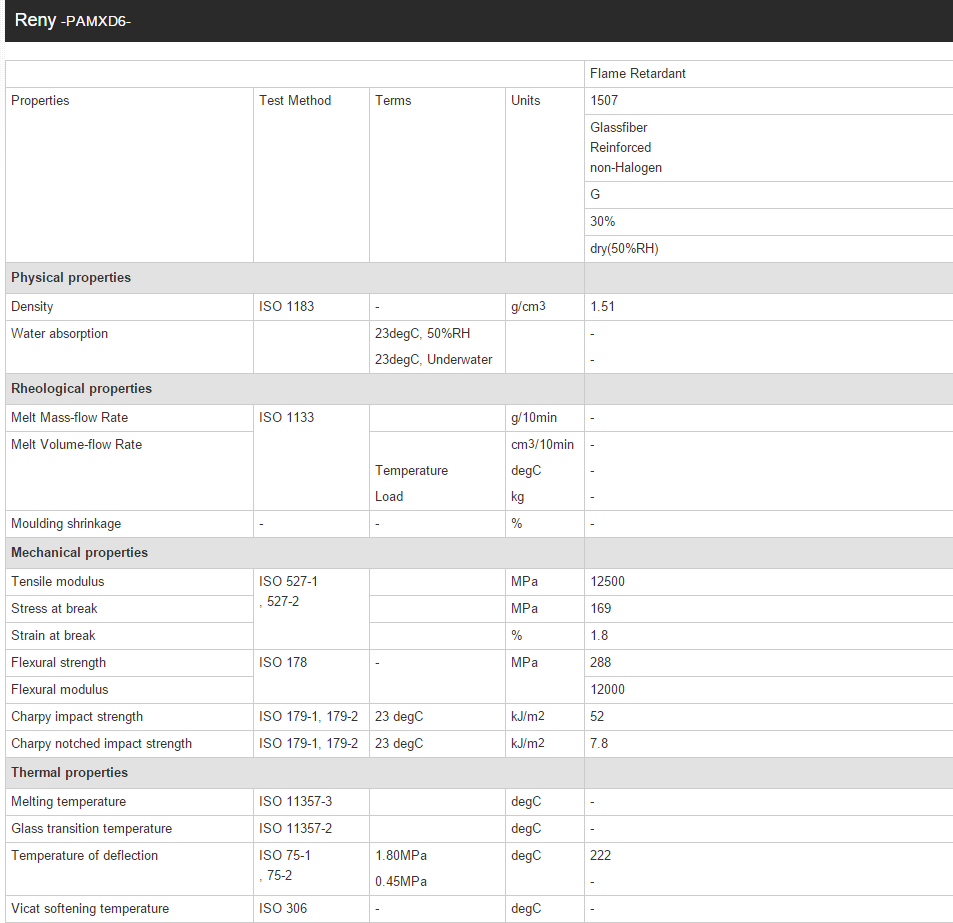This screenshot has height=923, width=953.
Task: Select the Melting temperature row label
Action: [68, 801]
